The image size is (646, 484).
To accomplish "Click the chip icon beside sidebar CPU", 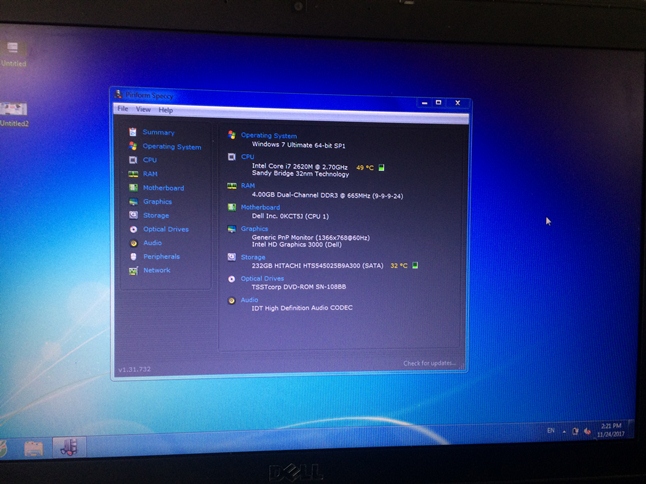I will click(133, 160).
